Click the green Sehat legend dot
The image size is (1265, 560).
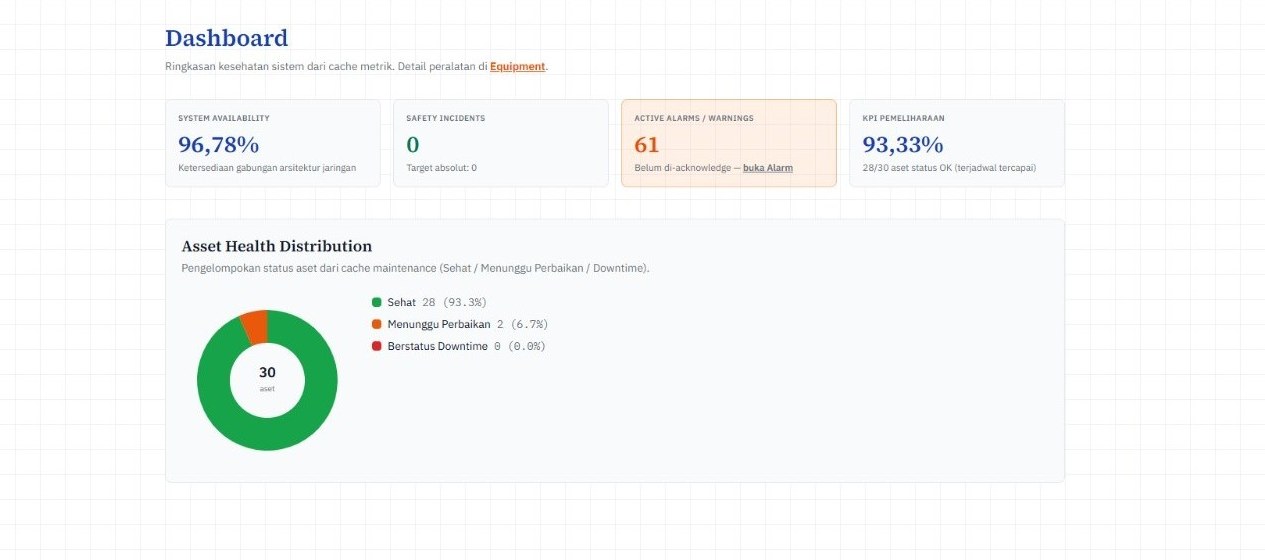tap(377, 302)
